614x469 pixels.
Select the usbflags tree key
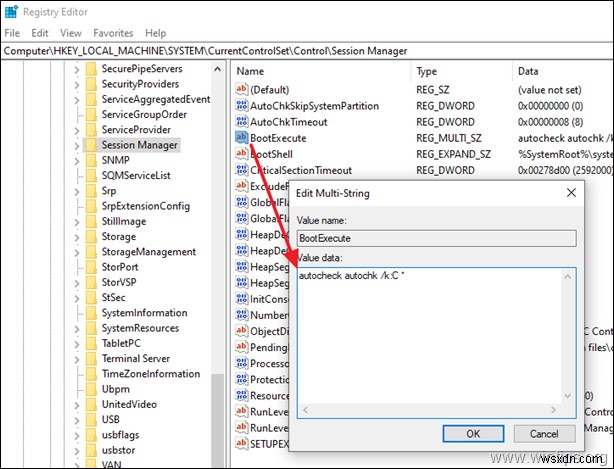point(120,435)
